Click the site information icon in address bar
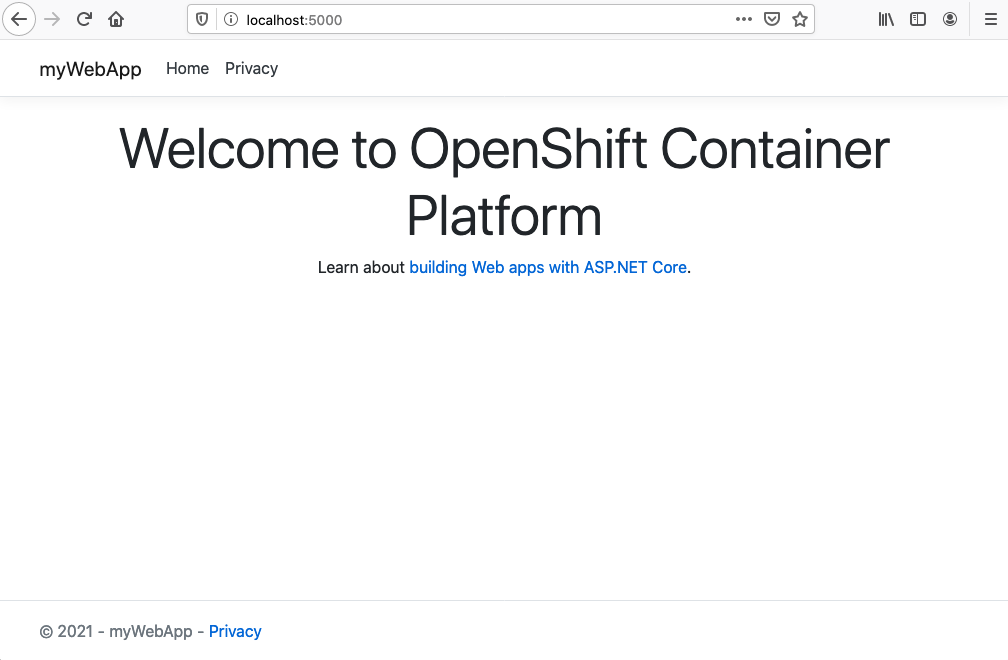This screenshot has height=660, width=1008. (x=230, y=18)
